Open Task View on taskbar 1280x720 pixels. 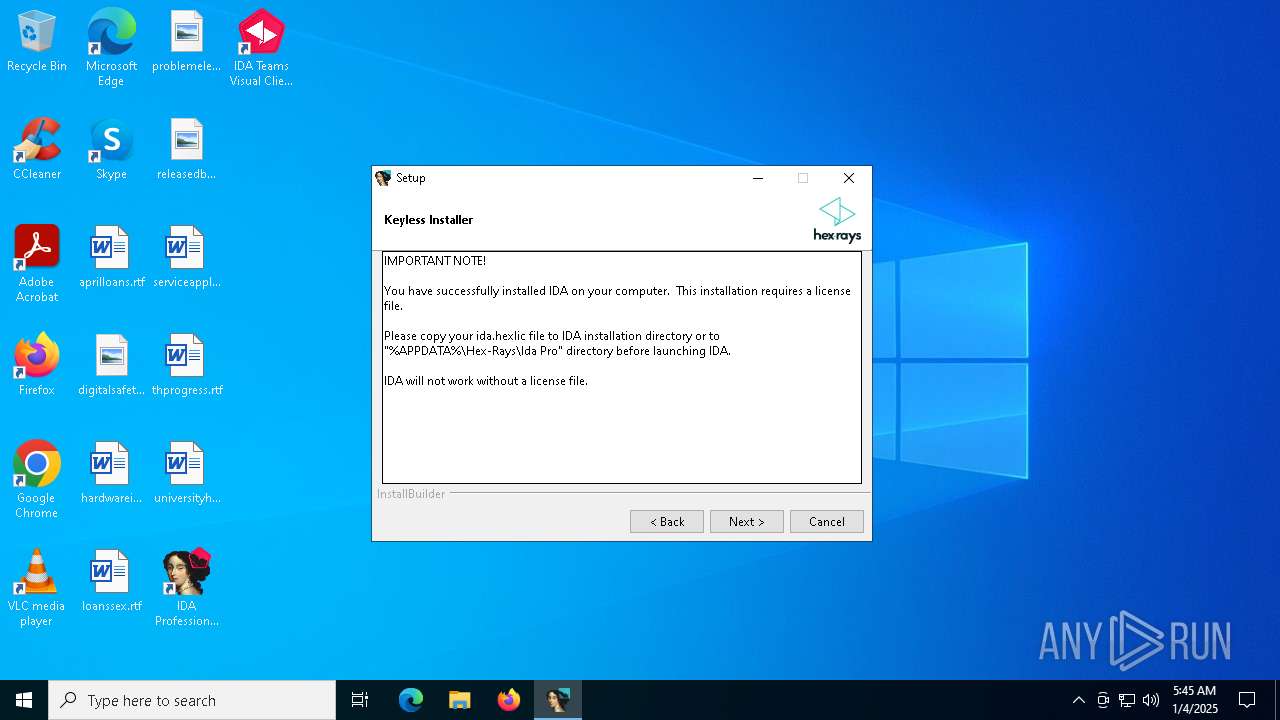click(360, 700)
